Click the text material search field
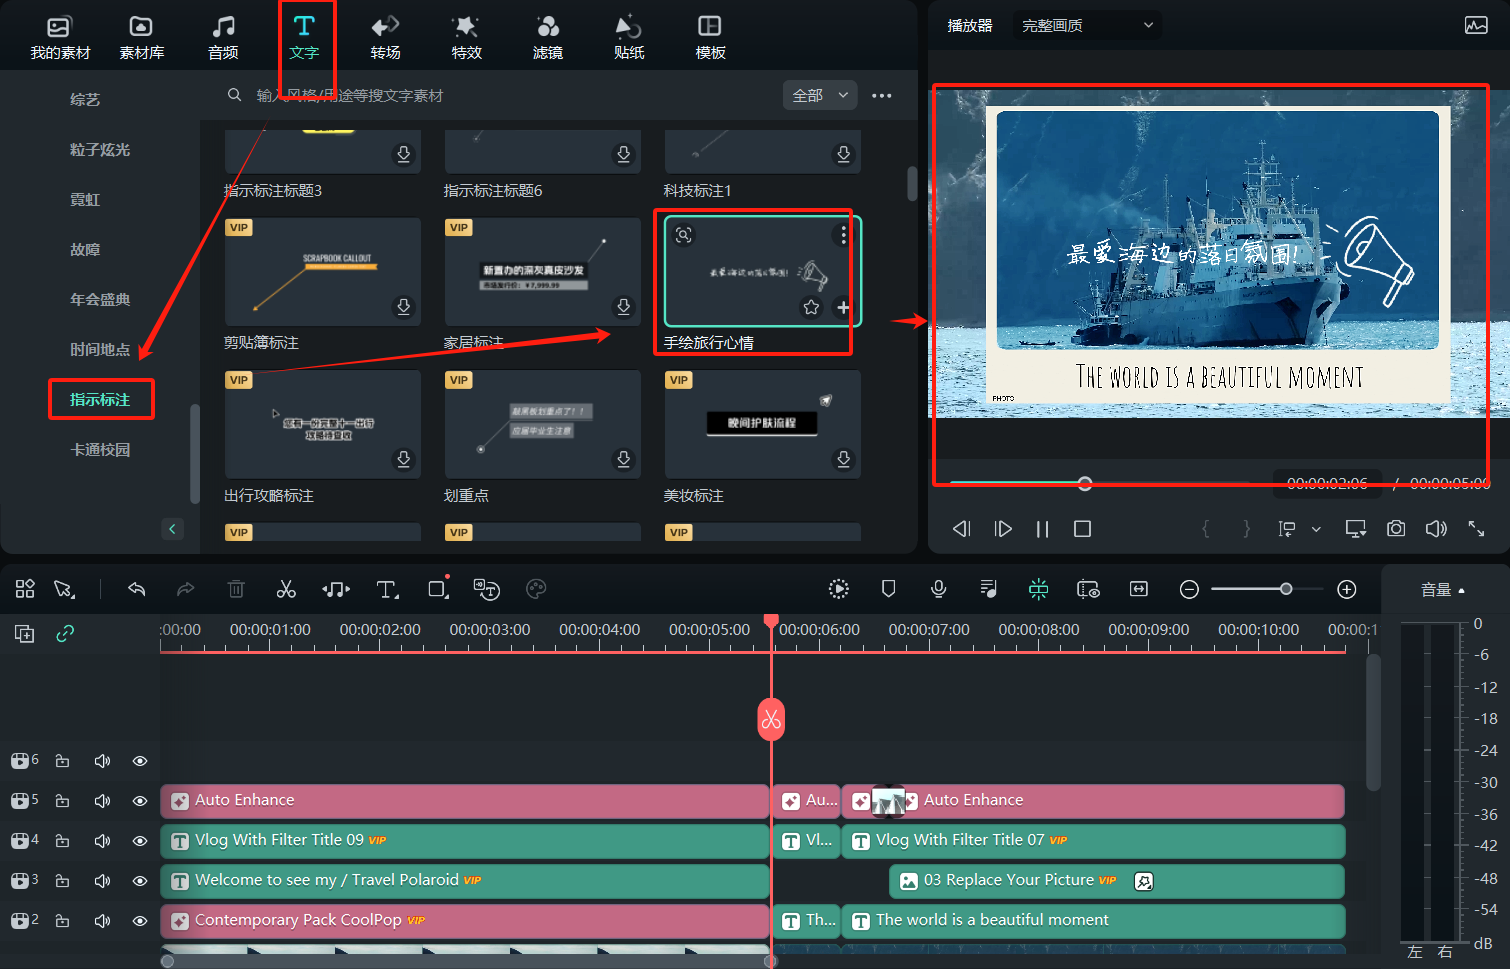Viewport: 1510px width, 969px height. 500,96
